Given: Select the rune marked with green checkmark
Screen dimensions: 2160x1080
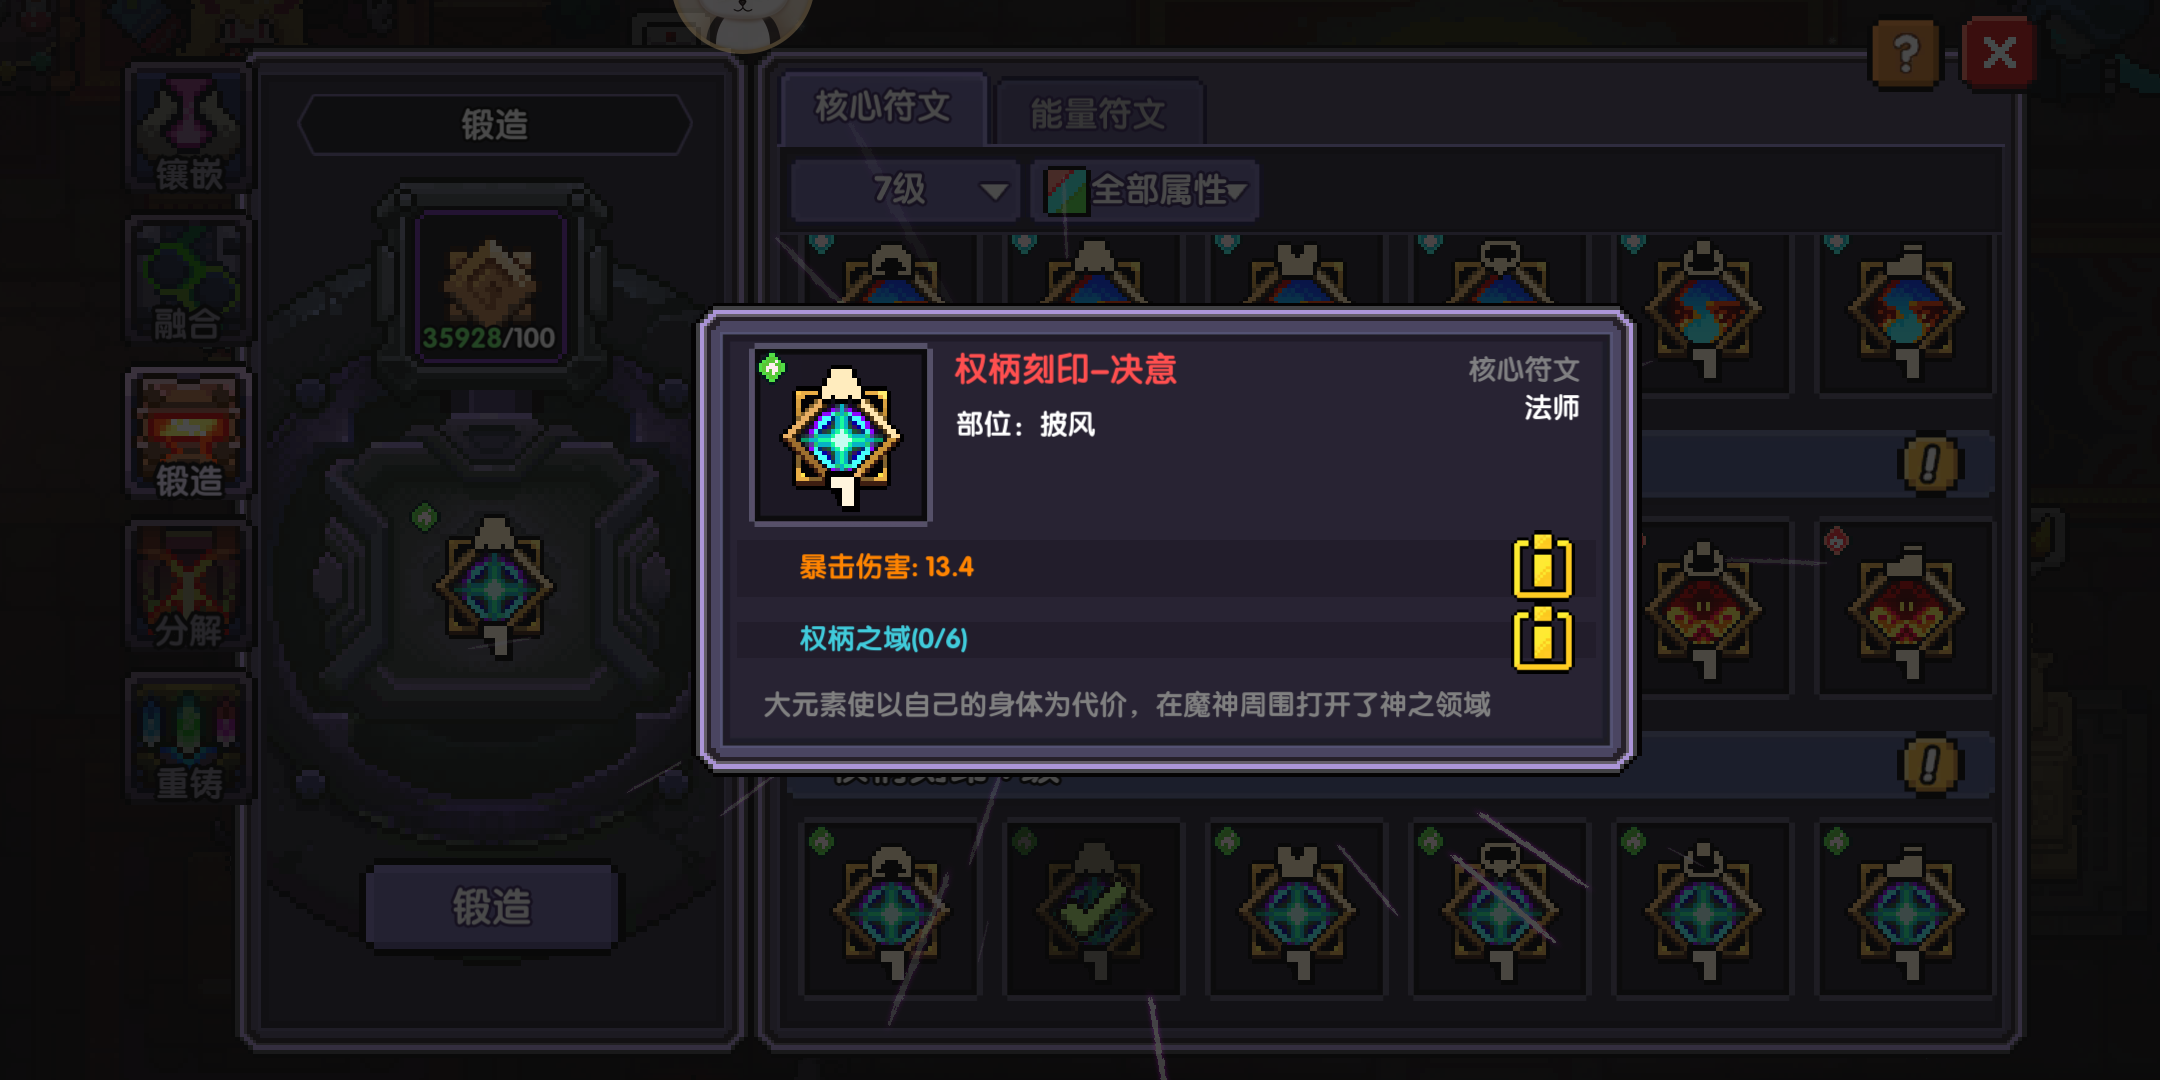Looking at the screenshot, I should 1094,908.
